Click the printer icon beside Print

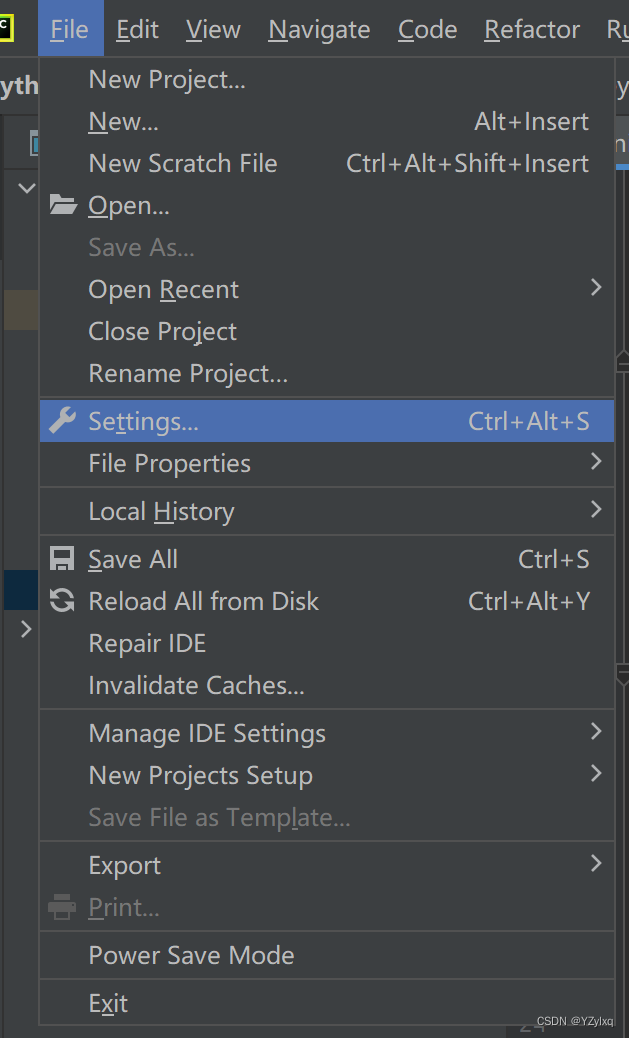point(63,907)
